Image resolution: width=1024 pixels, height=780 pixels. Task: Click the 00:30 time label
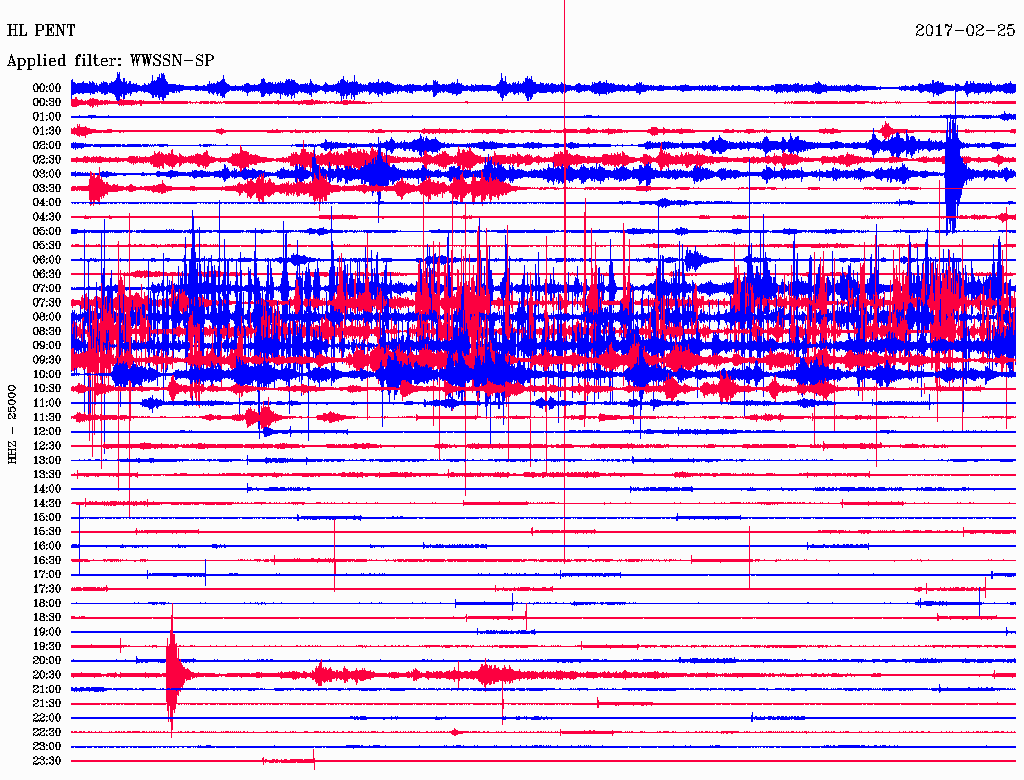tap(47, 102)
